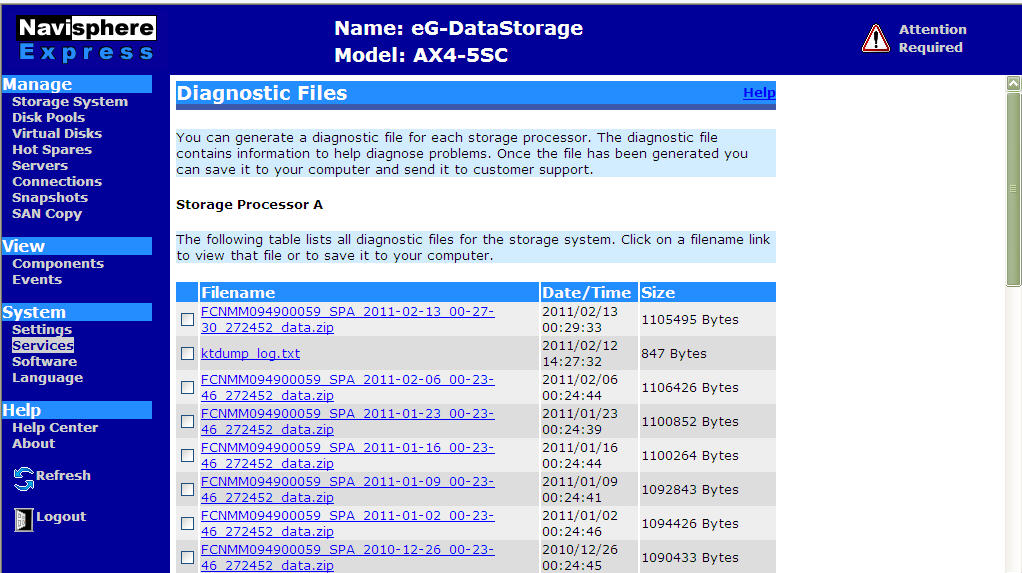Open the About page

[33, 444]
